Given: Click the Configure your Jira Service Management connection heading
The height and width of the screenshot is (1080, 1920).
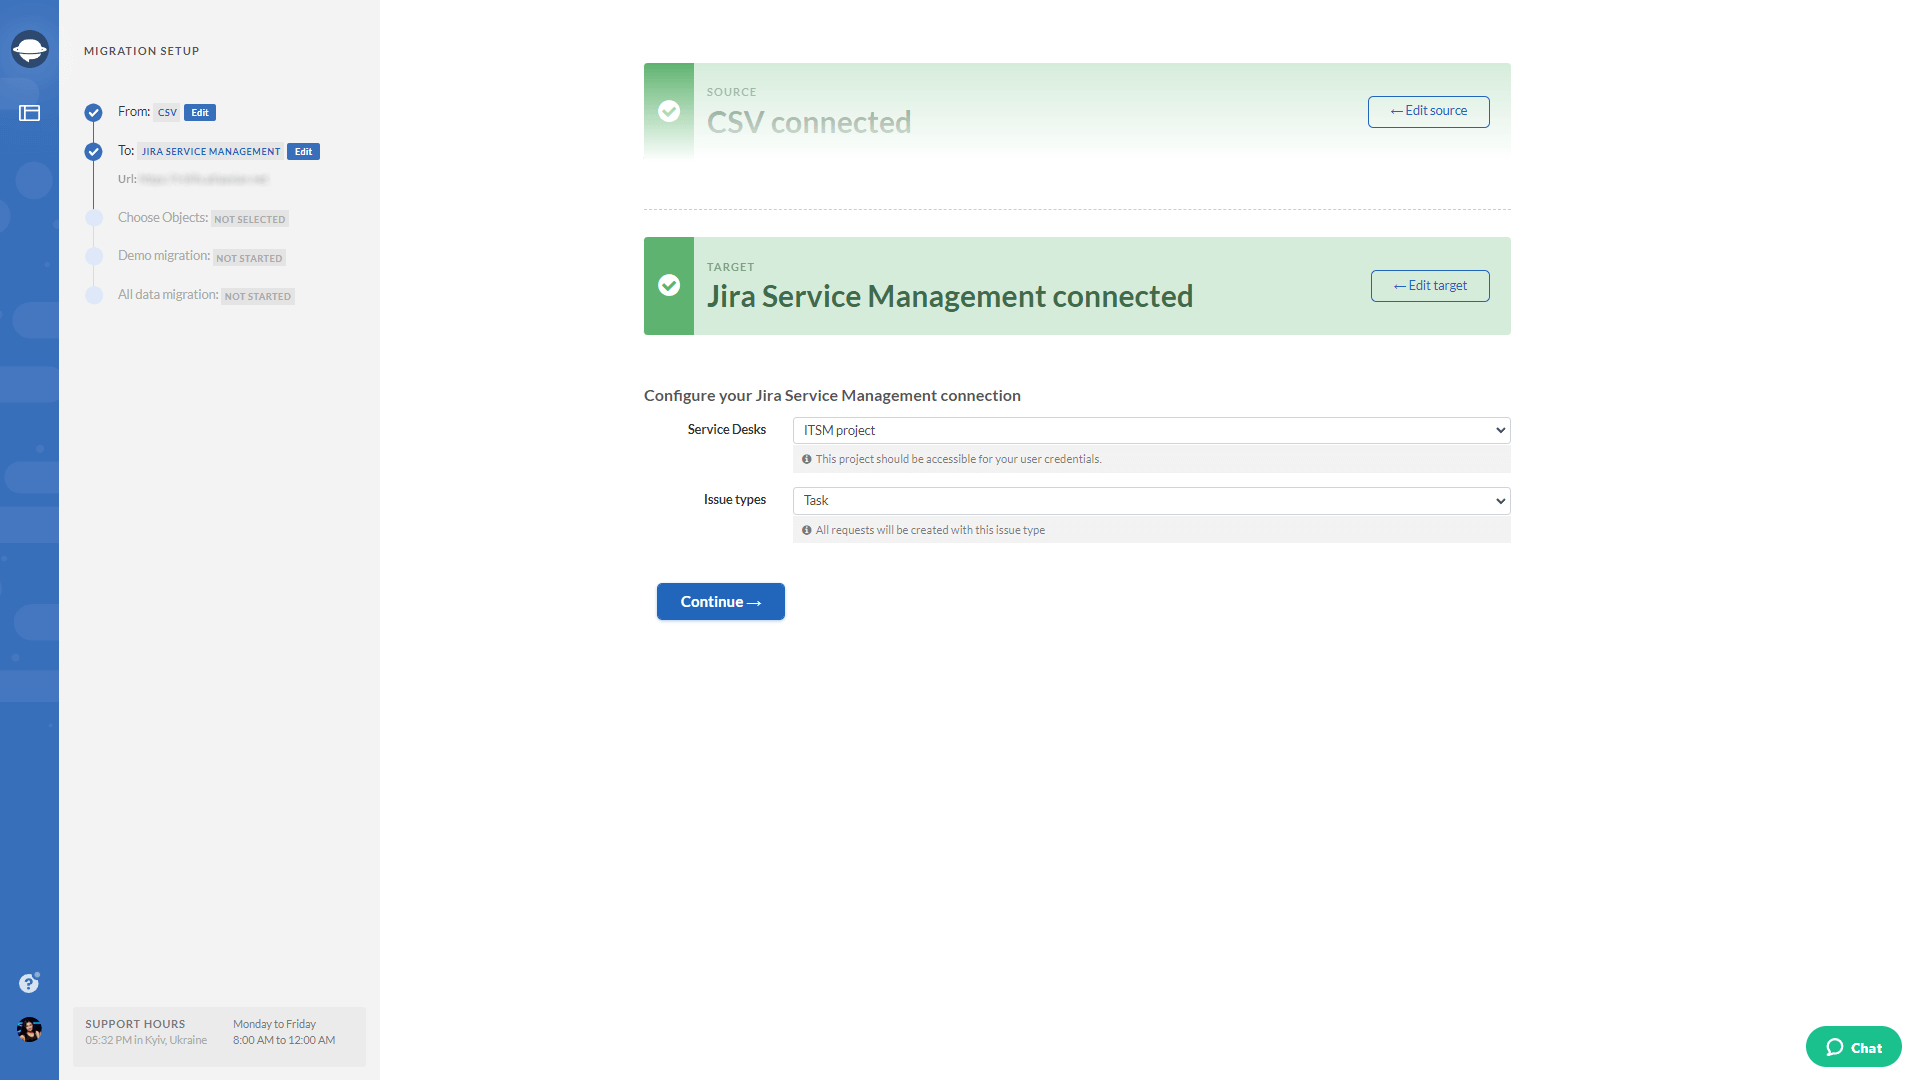Looking at the screenshot, I should point(832,396).
